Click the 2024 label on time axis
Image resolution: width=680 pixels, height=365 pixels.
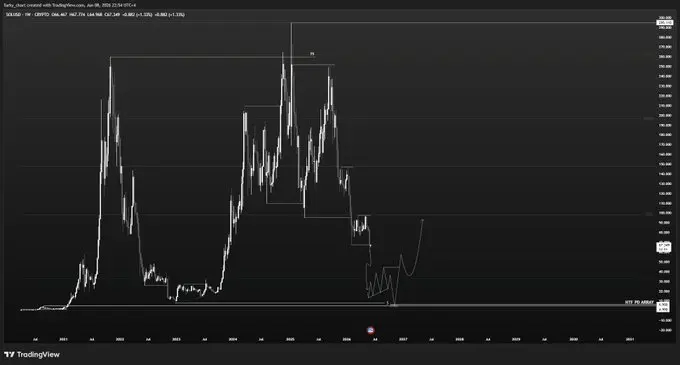233,339
